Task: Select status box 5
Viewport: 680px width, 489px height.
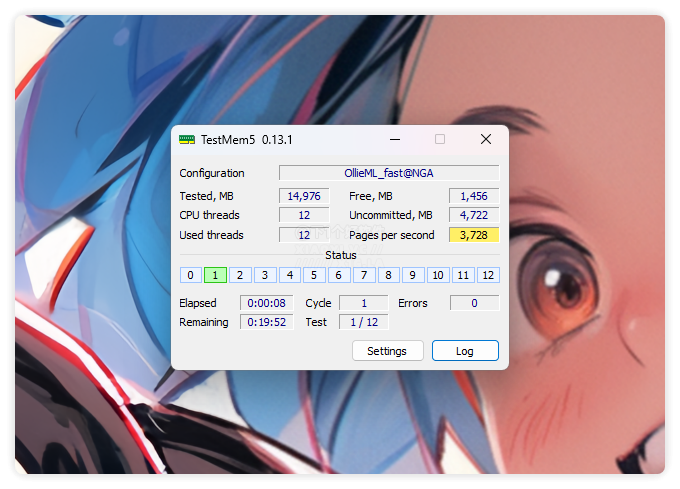Action: (x=314, y=275)
